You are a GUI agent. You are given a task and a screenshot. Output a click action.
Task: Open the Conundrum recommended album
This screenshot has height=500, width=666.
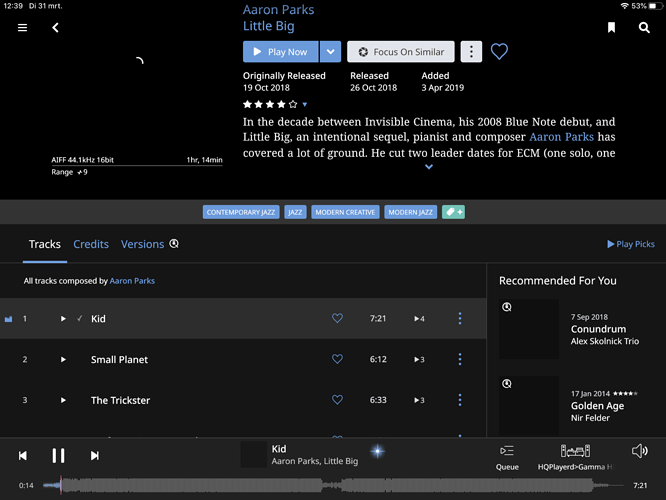[598, 329]
